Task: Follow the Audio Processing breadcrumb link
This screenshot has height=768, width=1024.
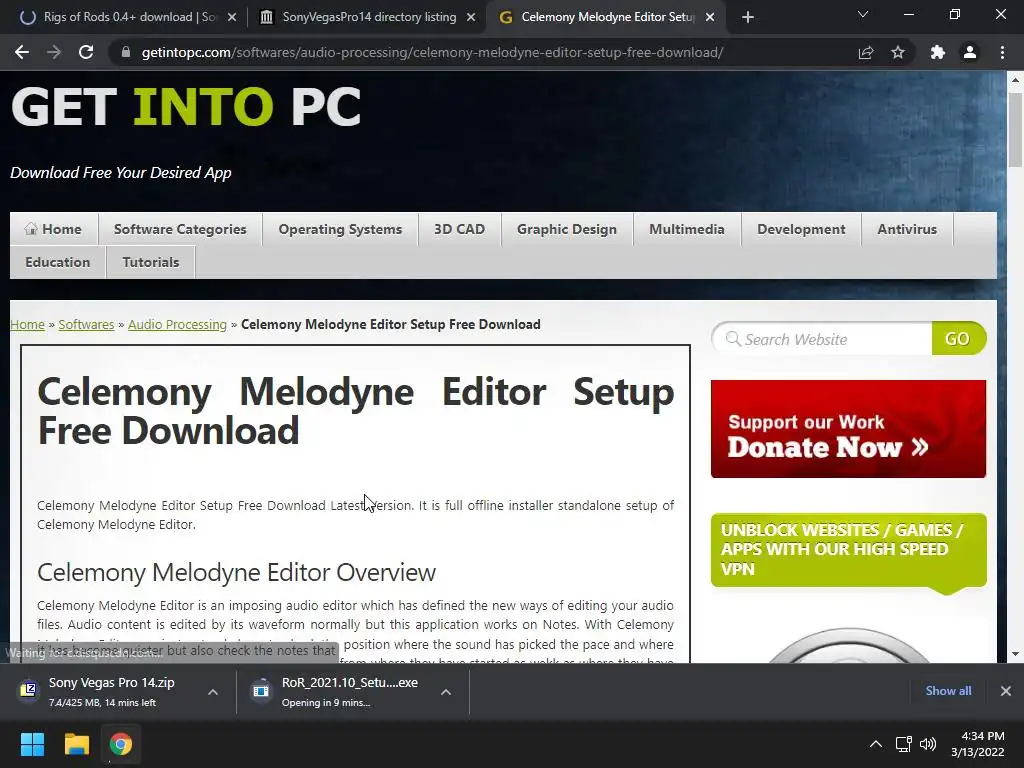Action: 177,325
